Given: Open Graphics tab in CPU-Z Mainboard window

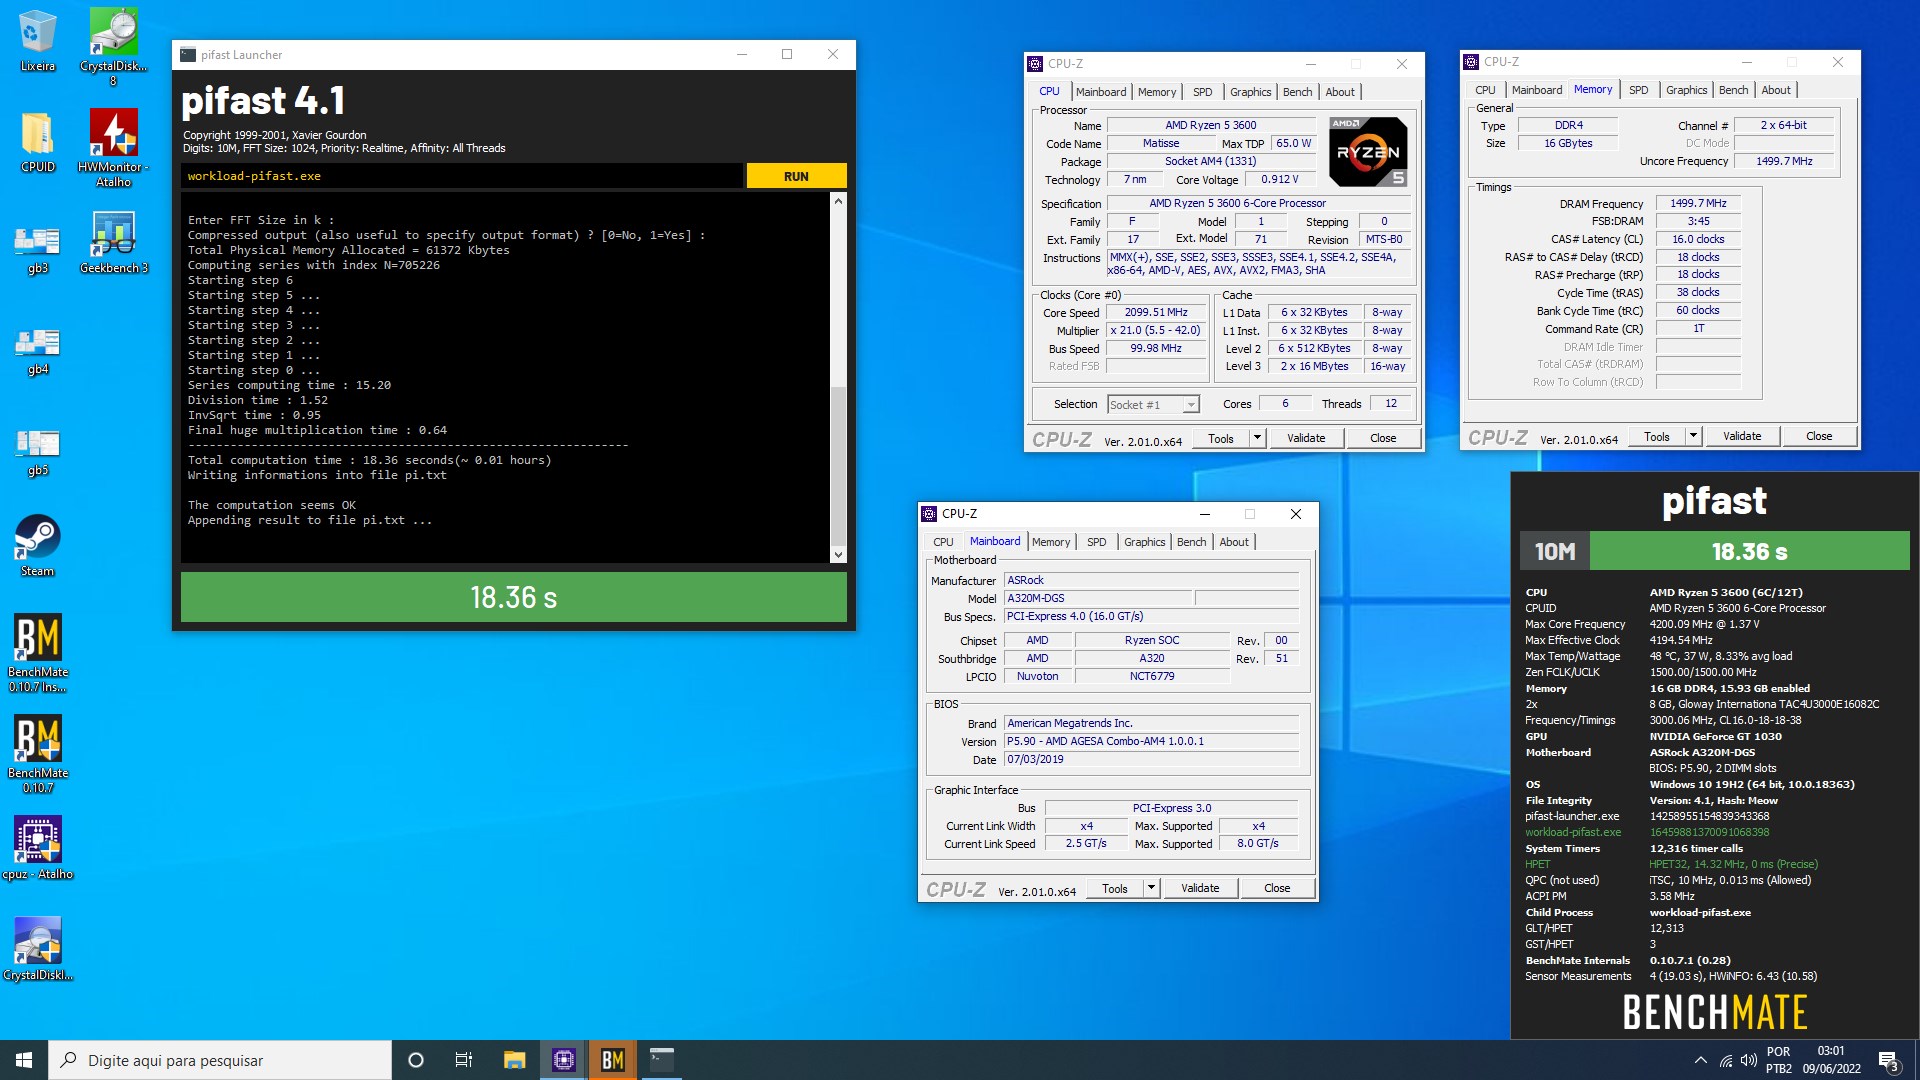Looking at the screenshot, I should click(1145, 542).
